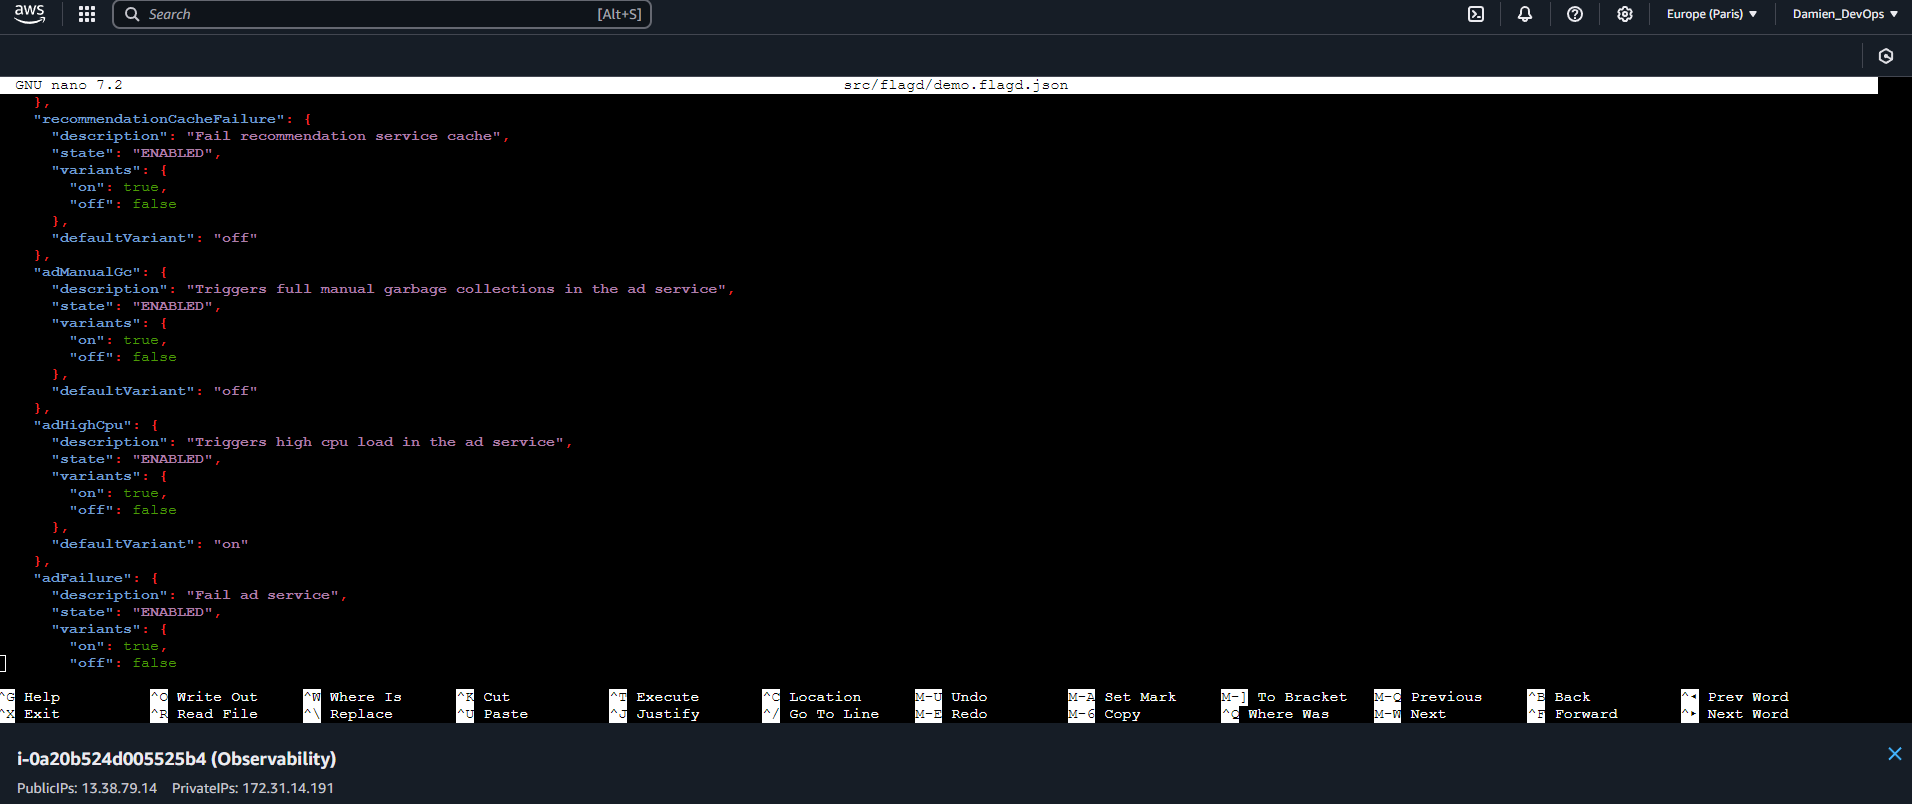Click the garbage collections description string
Viewport: 1912px width, 804px height.
click(x=457, y=289)
